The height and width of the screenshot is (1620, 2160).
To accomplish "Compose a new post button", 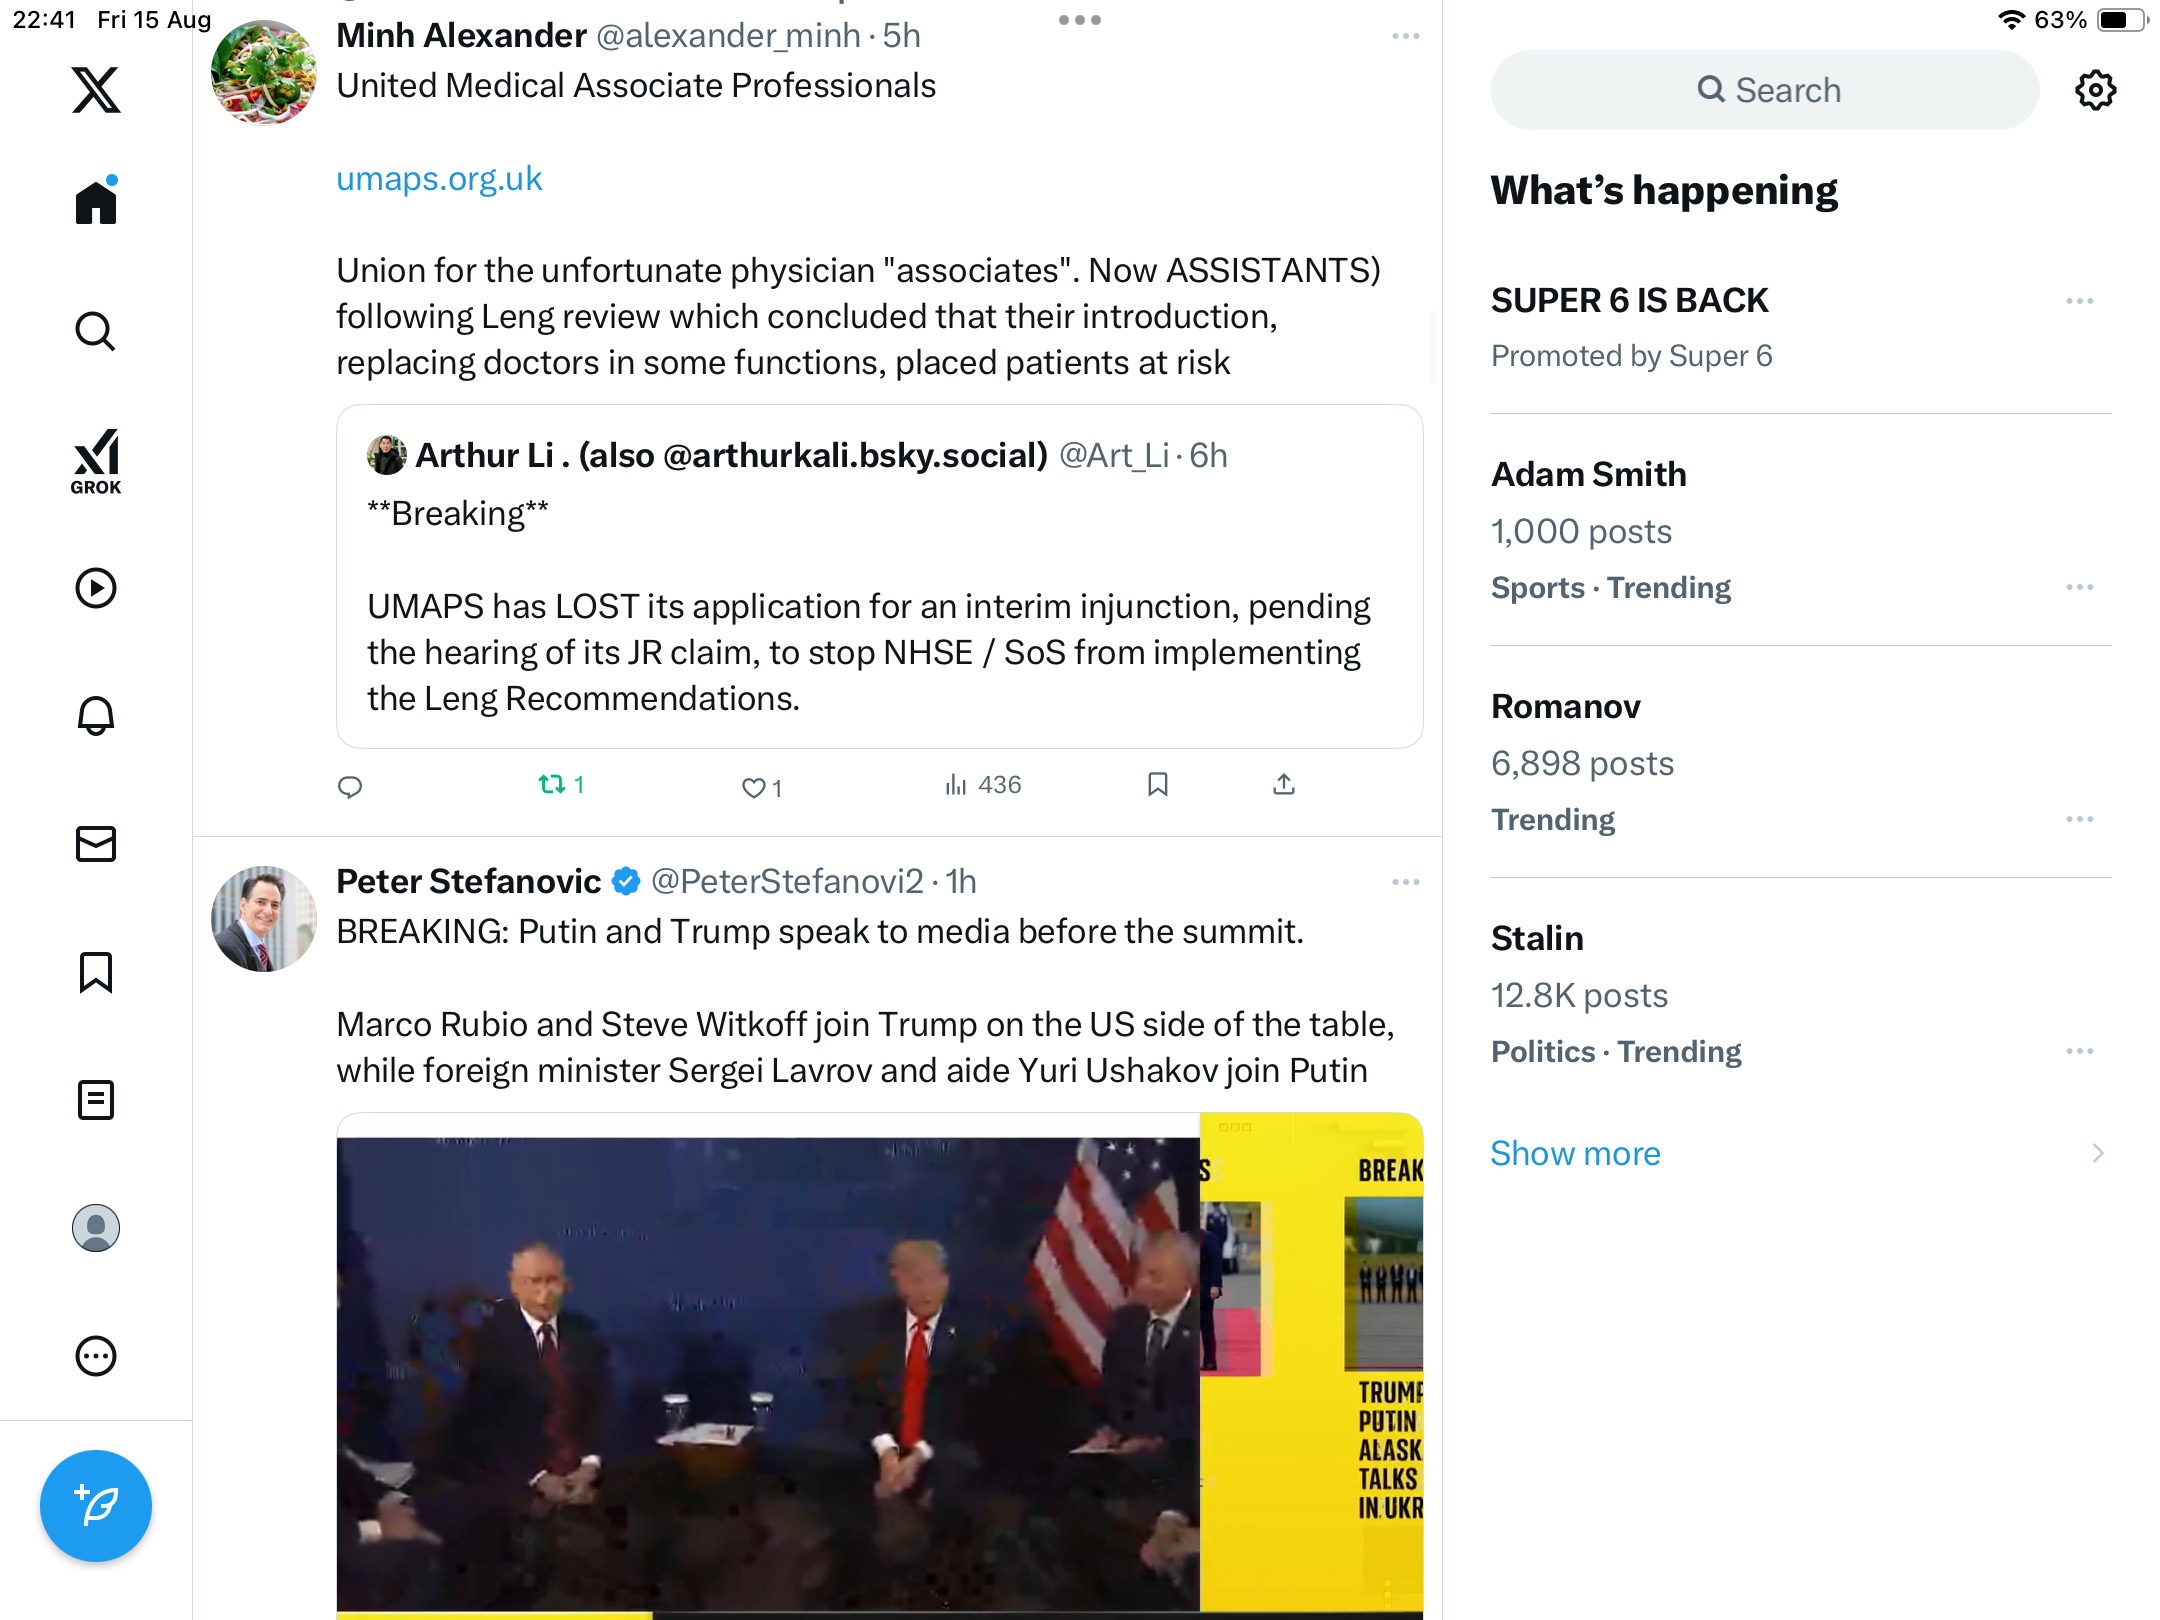I will pos(96,1506).
